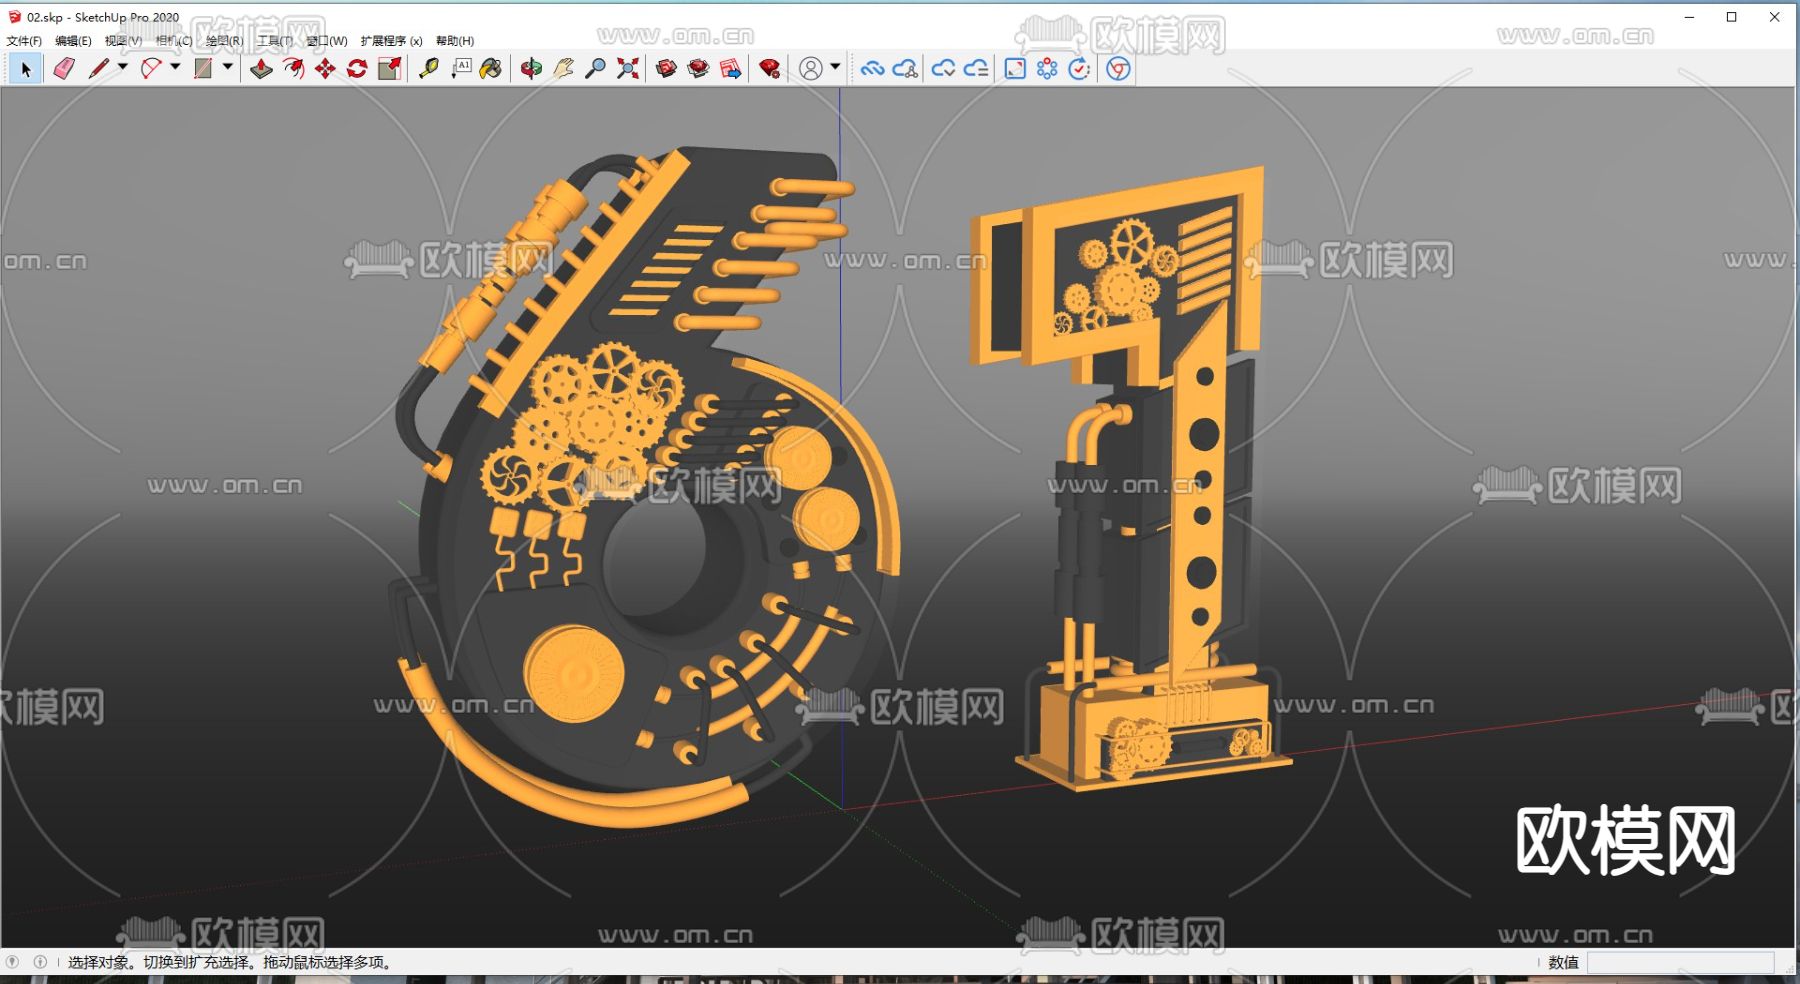Viewport: 1800px width, 984px height.
Task: Activate the Push/Pull tool
Action: tap(261, 68)
